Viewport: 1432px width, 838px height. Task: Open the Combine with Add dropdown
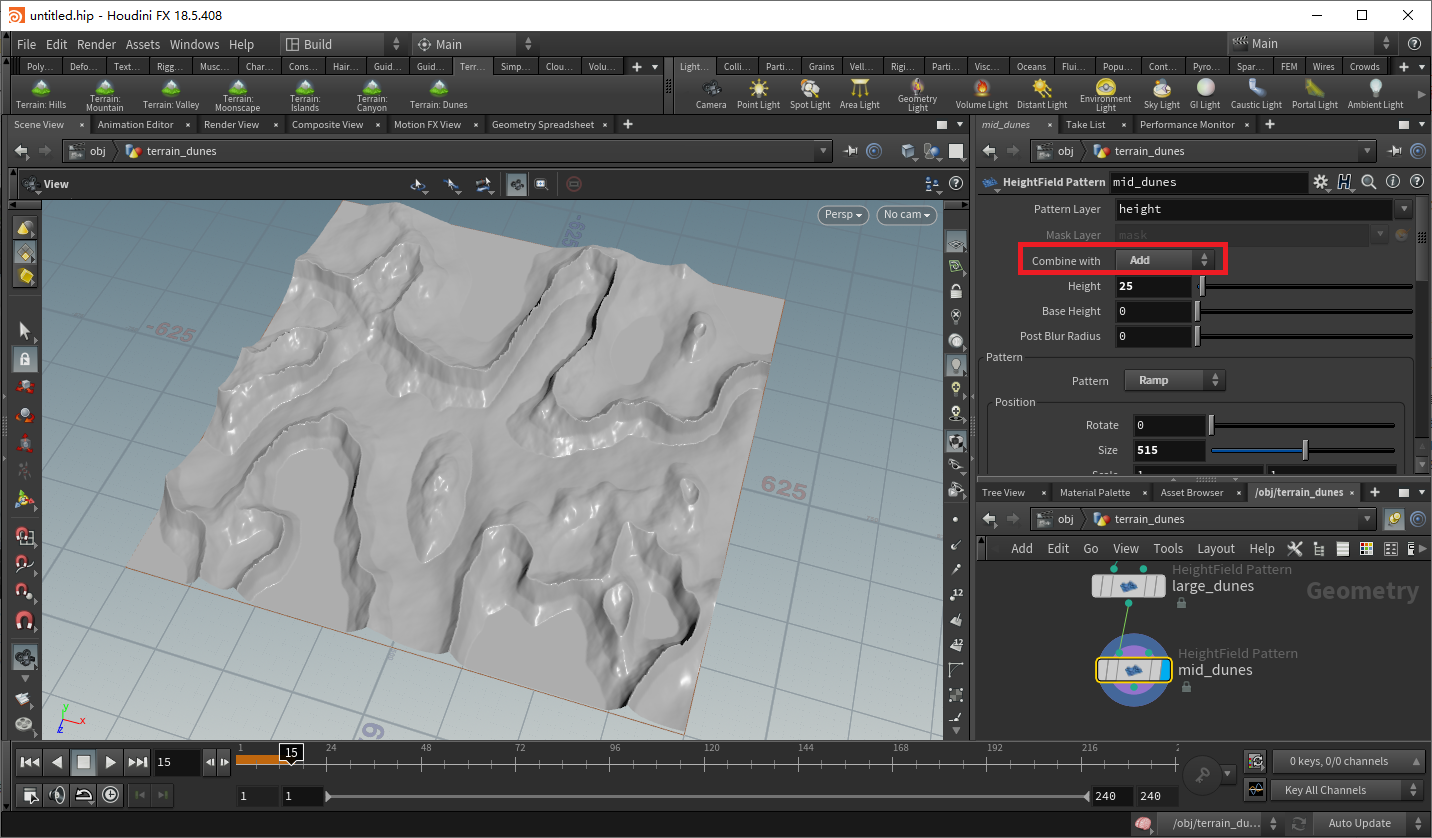tap(1164, 260)
